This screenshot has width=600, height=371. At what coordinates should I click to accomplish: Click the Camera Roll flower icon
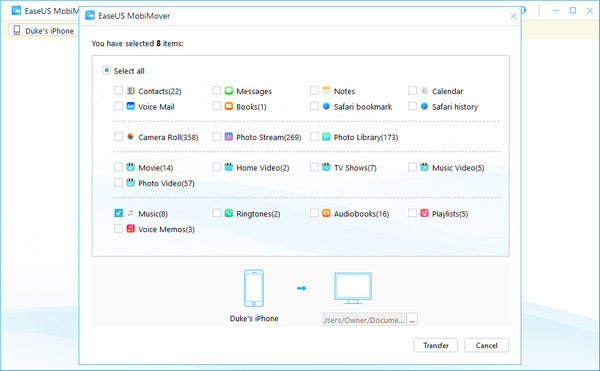coord(130,137)
